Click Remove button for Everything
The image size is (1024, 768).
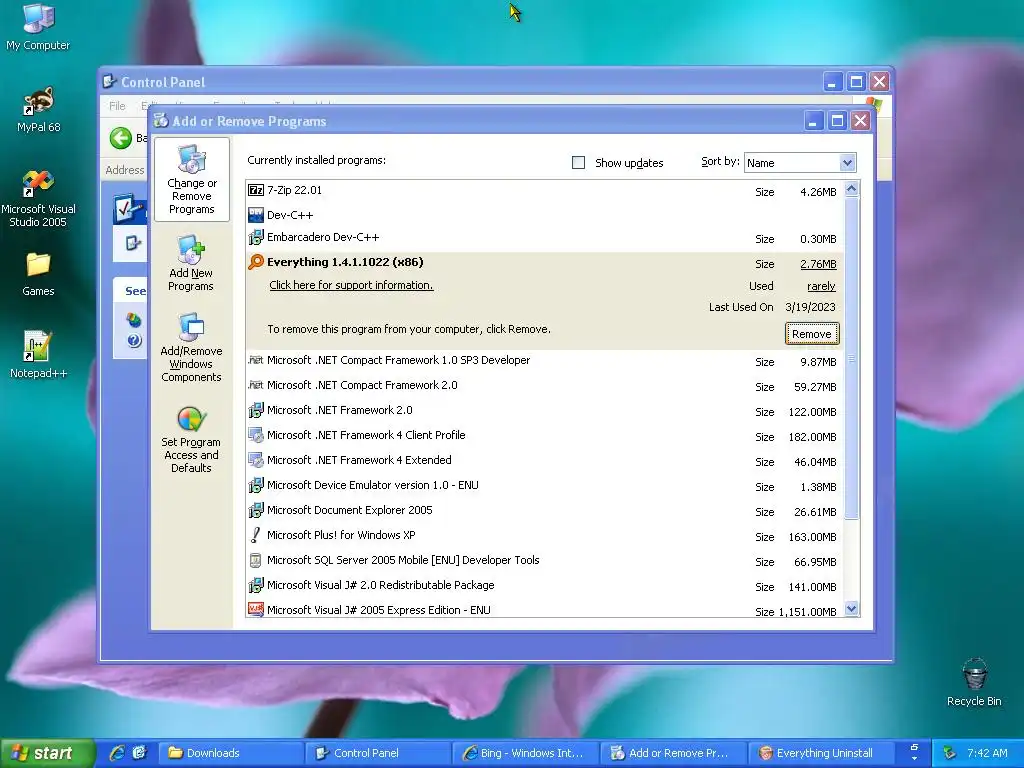pos(812,334)
